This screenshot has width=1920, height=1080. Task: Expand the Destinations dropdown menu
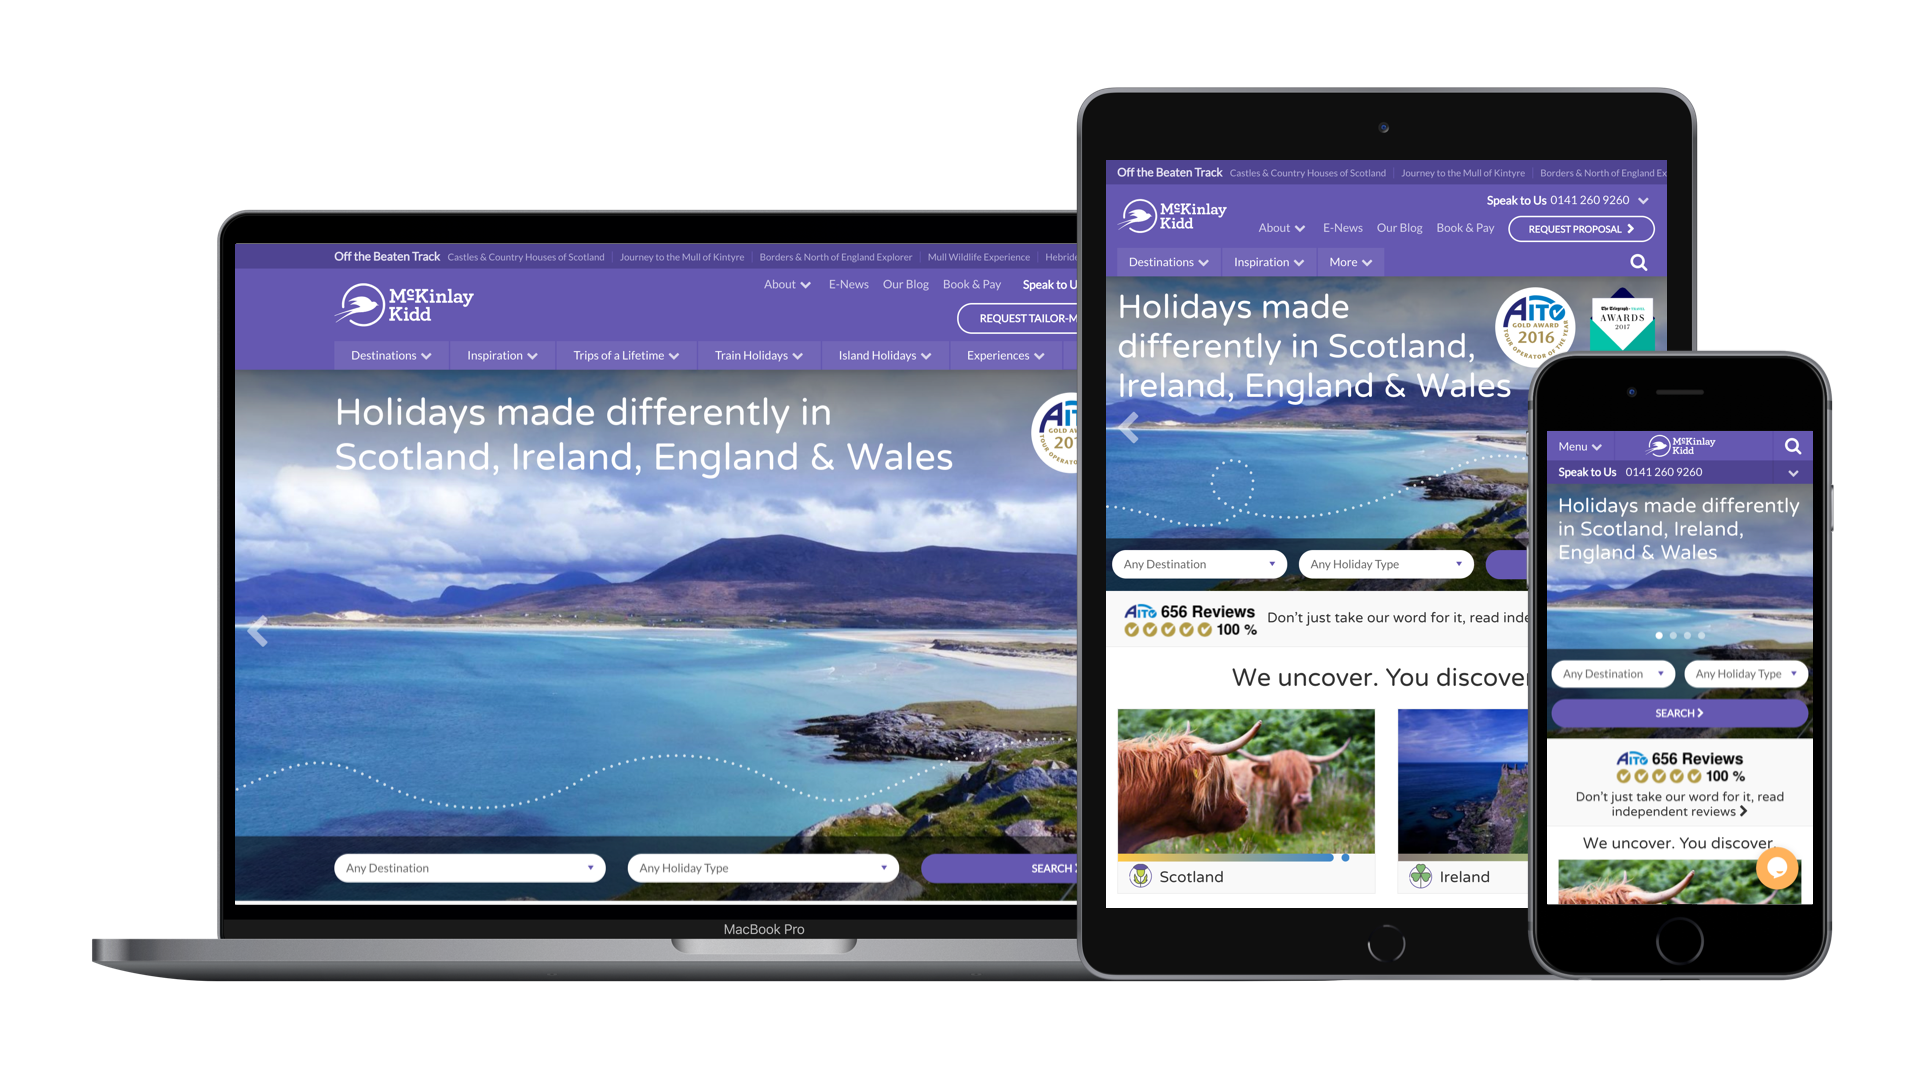[x=390, y=353]
